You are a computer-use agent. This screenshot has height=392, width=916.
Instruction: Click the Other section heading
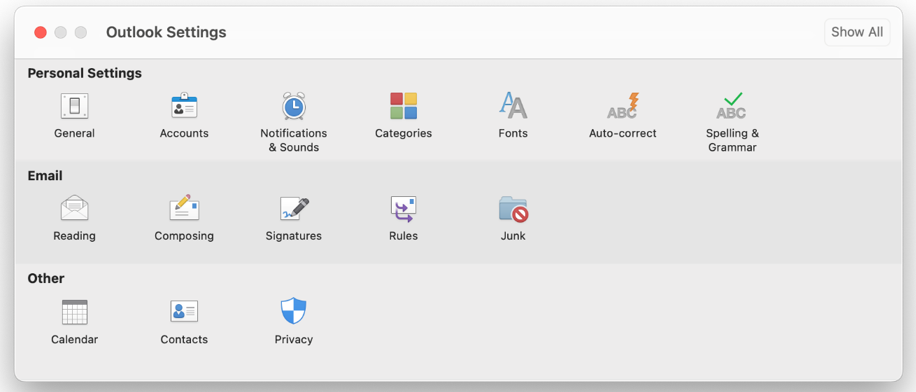(x=46, y=279)
